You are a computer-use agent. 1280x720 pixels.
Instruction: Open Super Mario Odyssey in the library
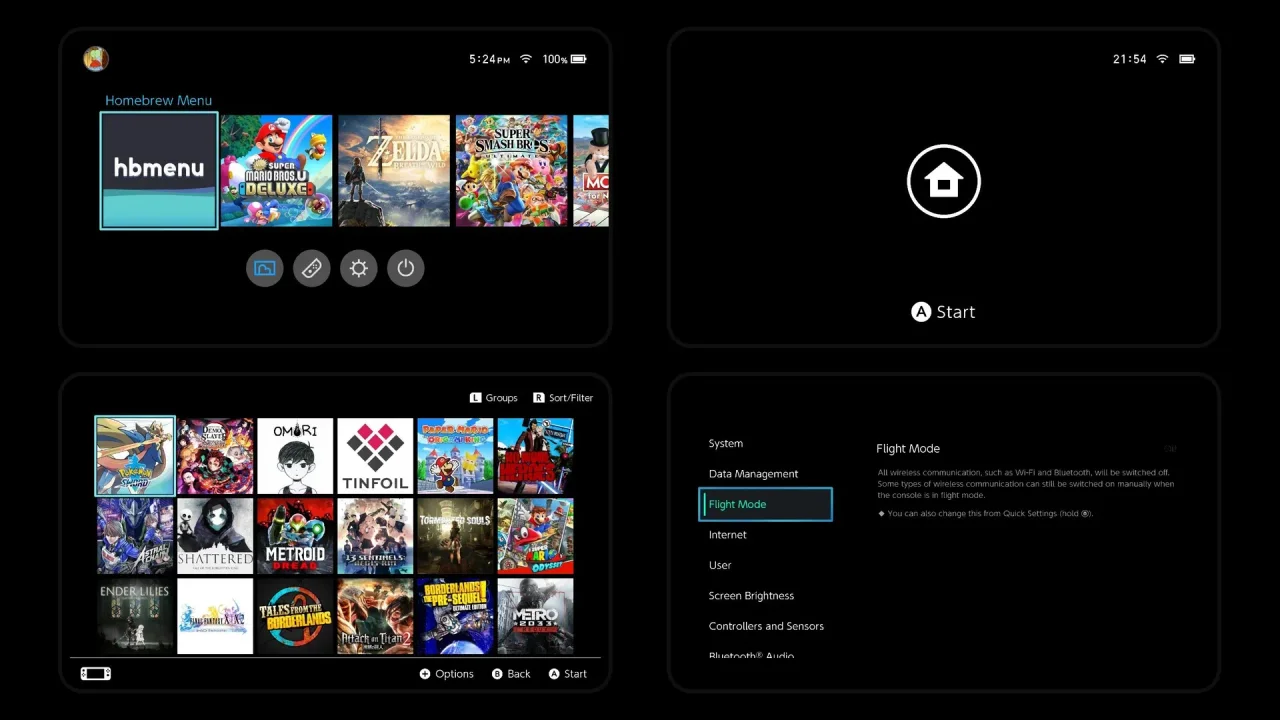tap(535, 536)
